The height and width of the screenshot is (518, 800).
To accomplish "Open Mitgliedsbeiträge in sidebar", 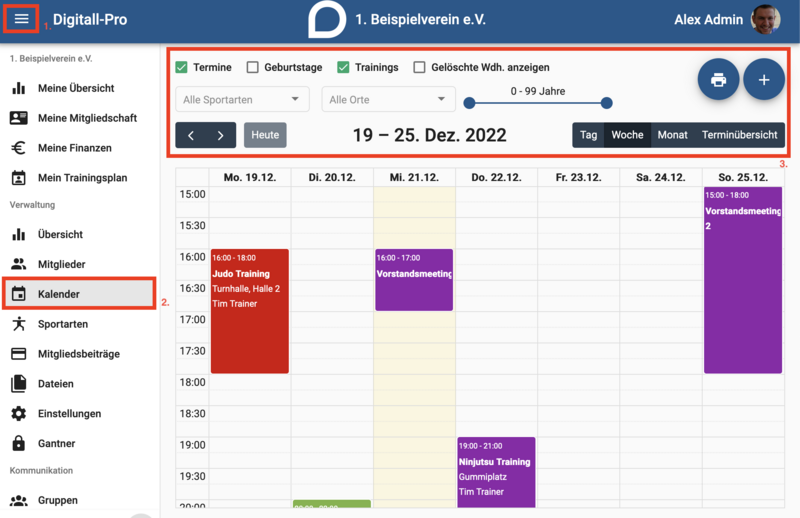I will [79, 354].
